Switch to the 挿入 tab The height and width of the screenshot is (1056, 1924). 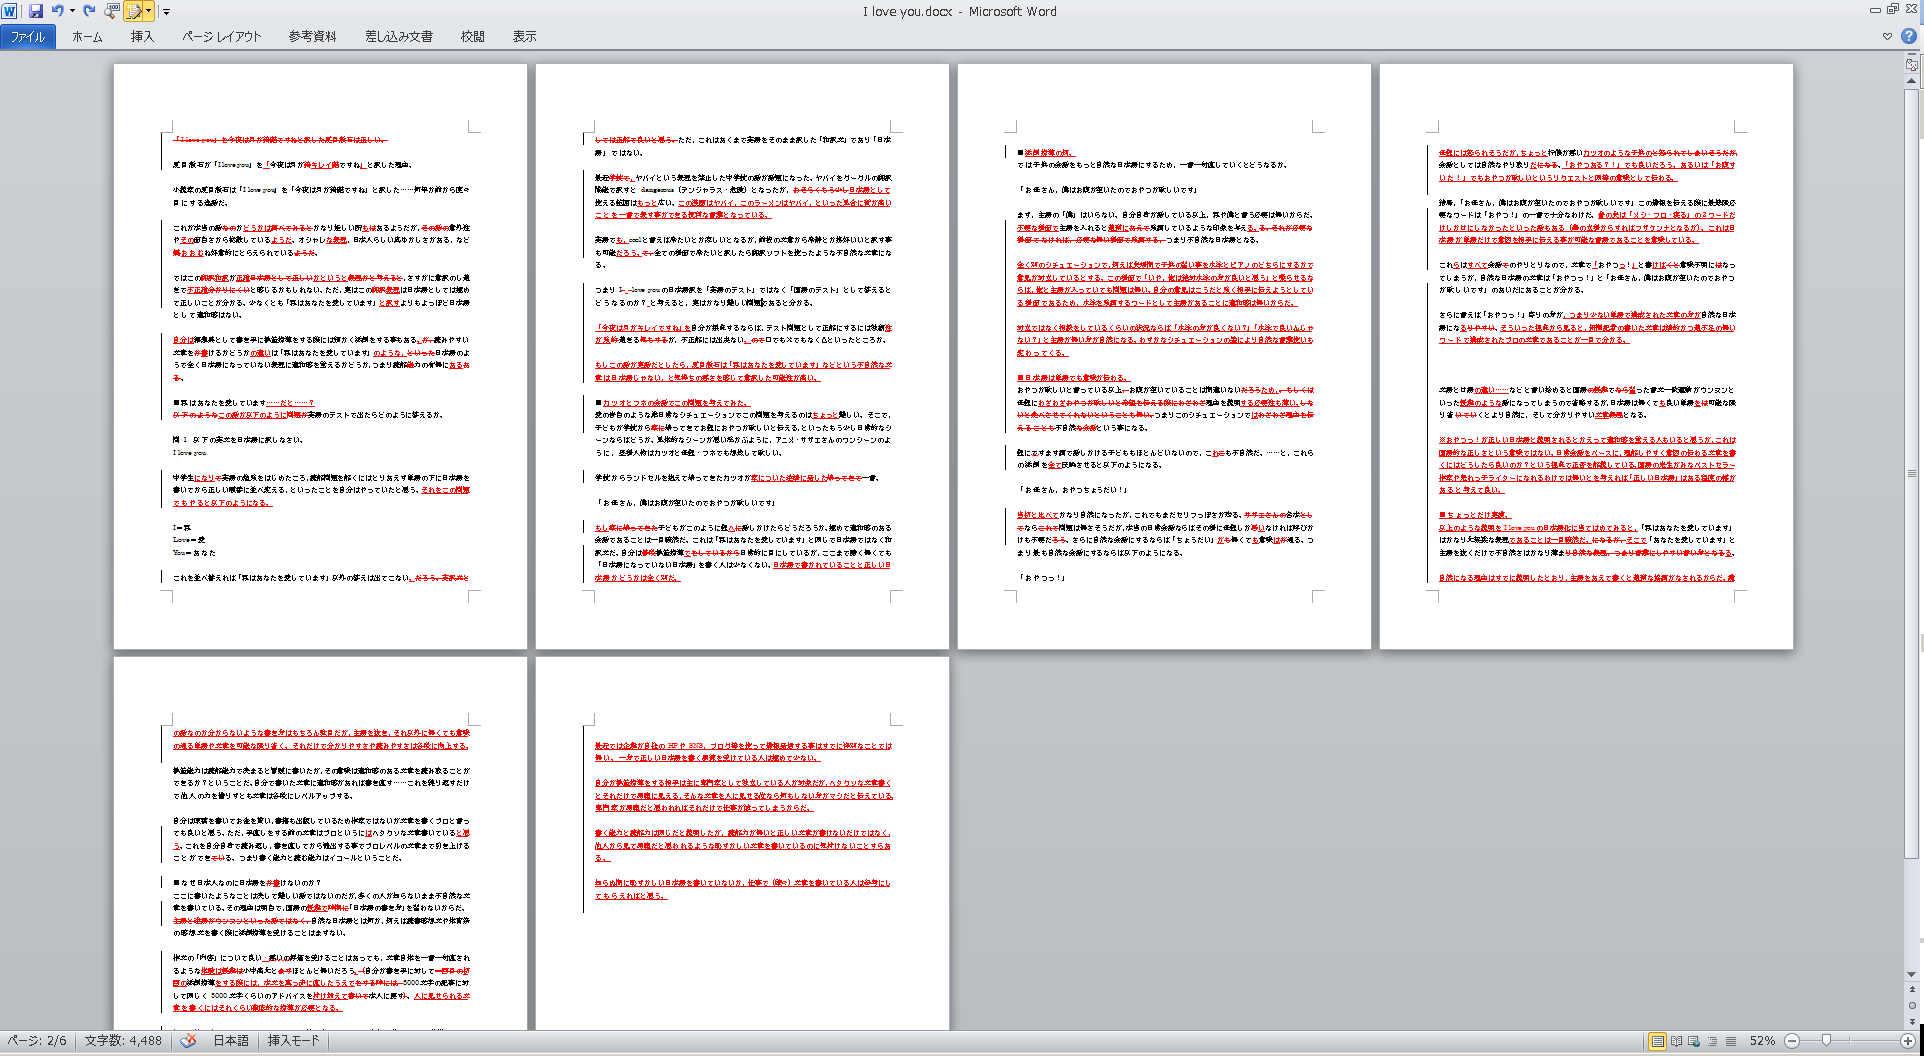pyautogui.click(x=142, y=37)
